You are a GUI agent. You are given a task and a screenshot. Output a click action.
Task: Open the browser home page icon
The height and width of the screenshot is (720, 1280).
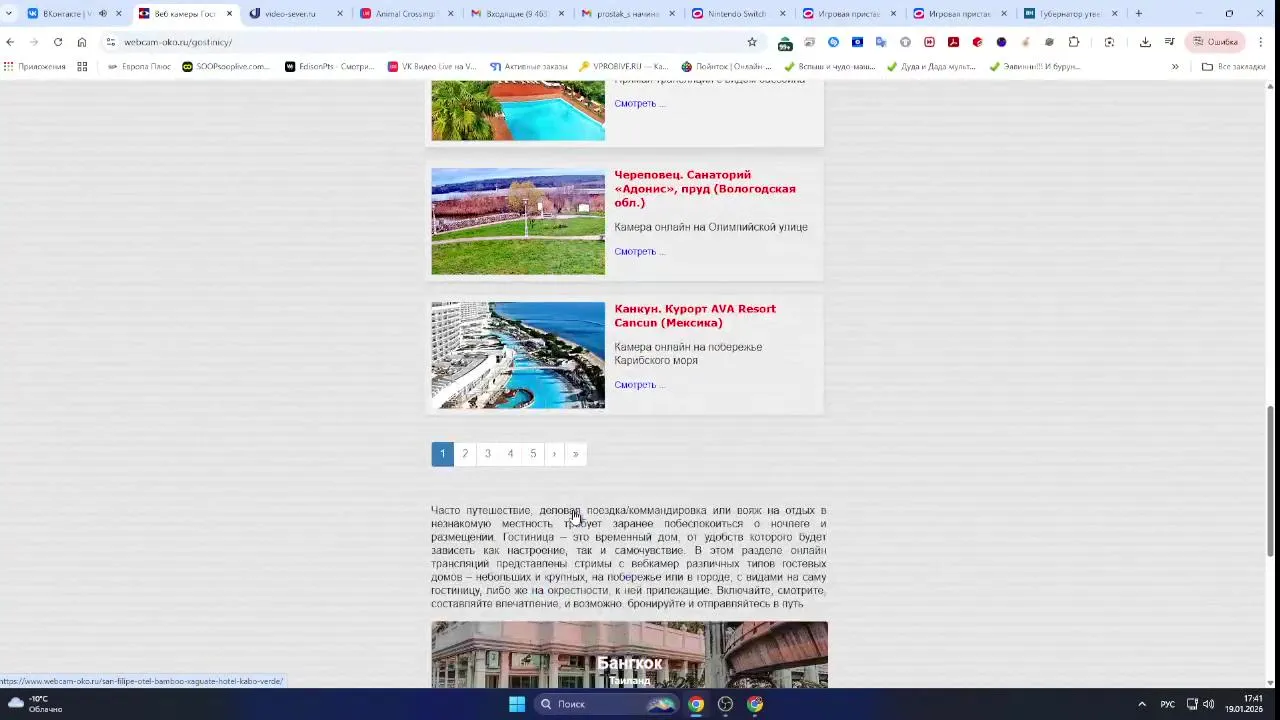82,42
